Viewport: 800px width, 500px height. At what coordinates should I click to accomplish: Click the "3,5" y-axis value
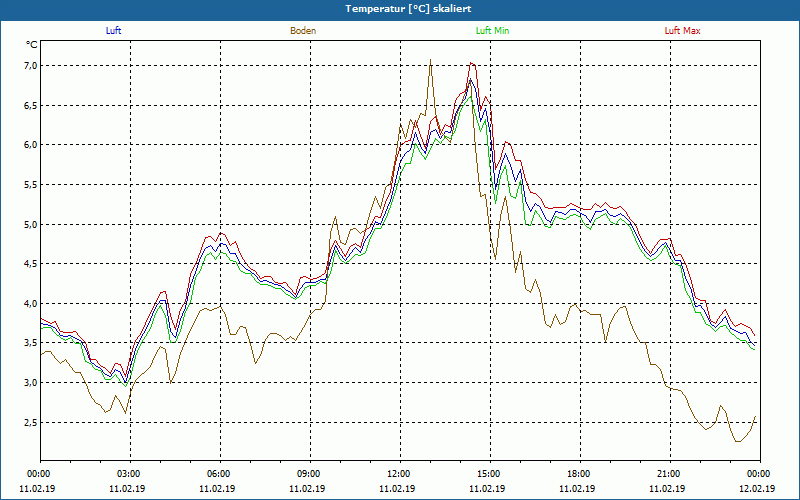click(31, 343)
